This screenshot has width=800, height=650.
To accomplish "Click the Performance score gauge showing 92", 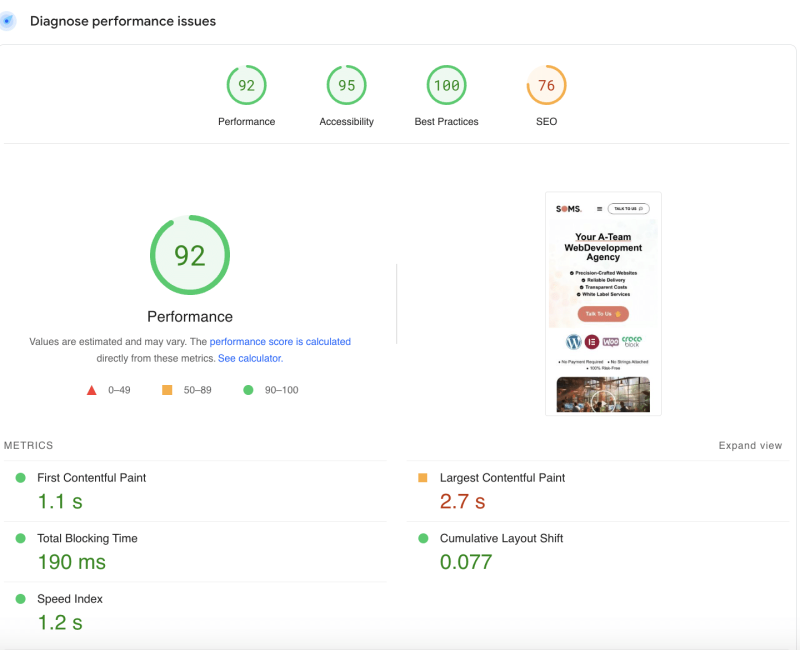I will pyautogui.click(x=246, y=86).
